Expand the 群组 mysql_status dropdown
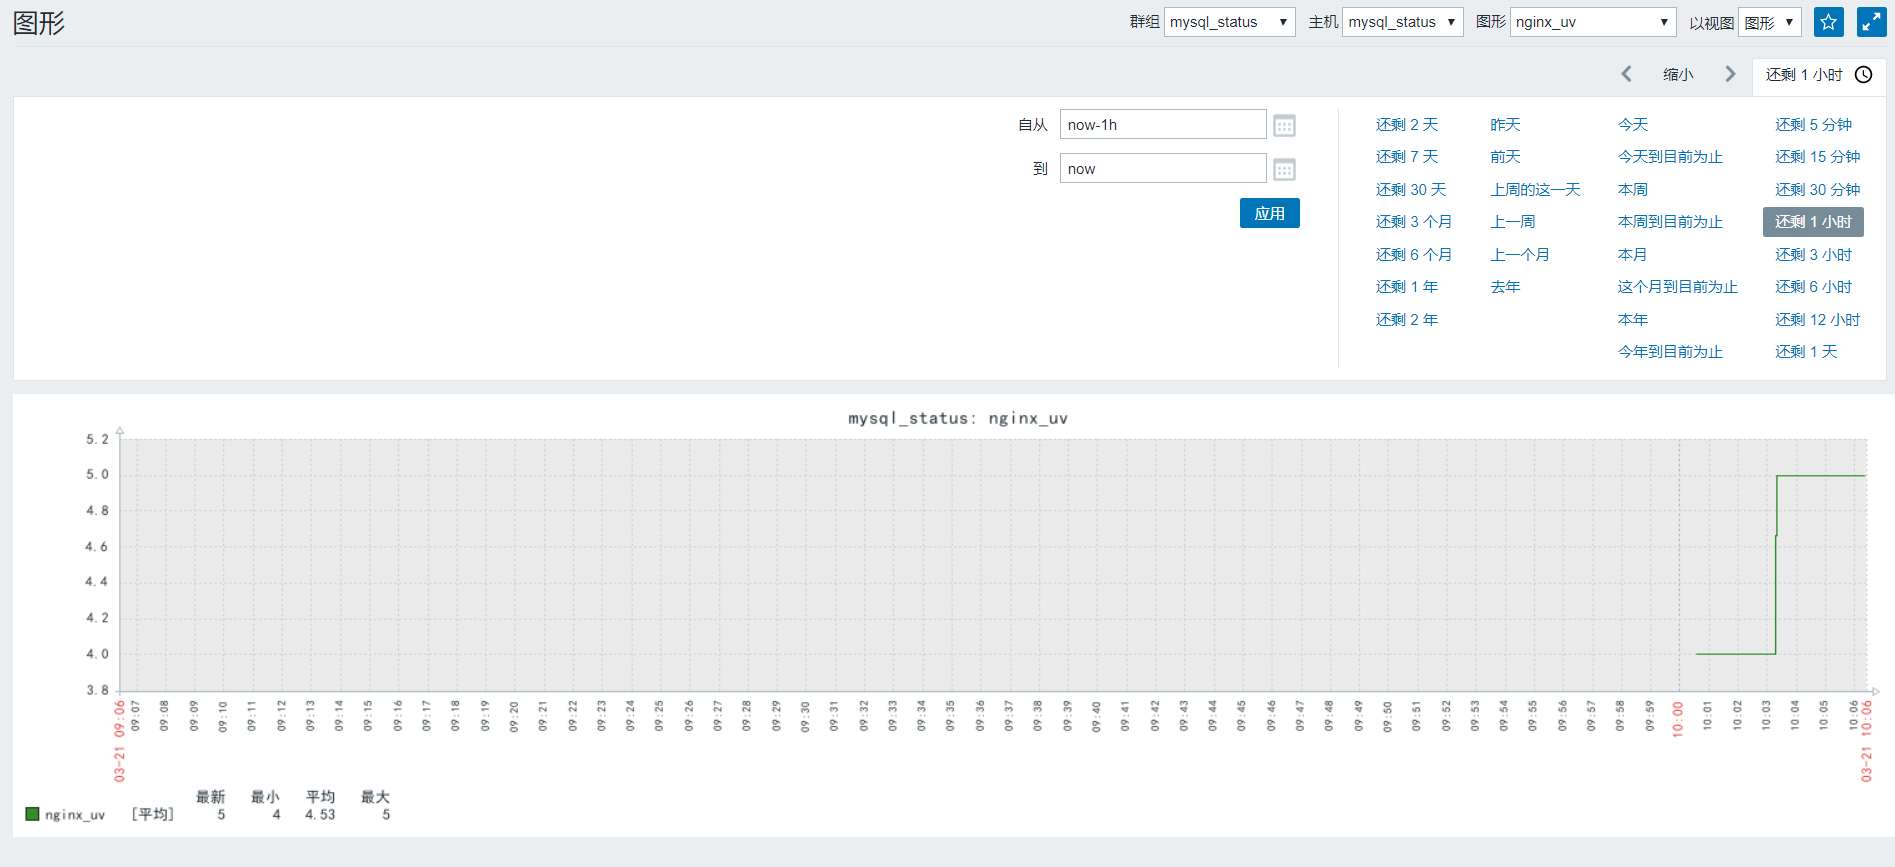The width and height of the screenshot is (1895, 867). (1230, 22)
